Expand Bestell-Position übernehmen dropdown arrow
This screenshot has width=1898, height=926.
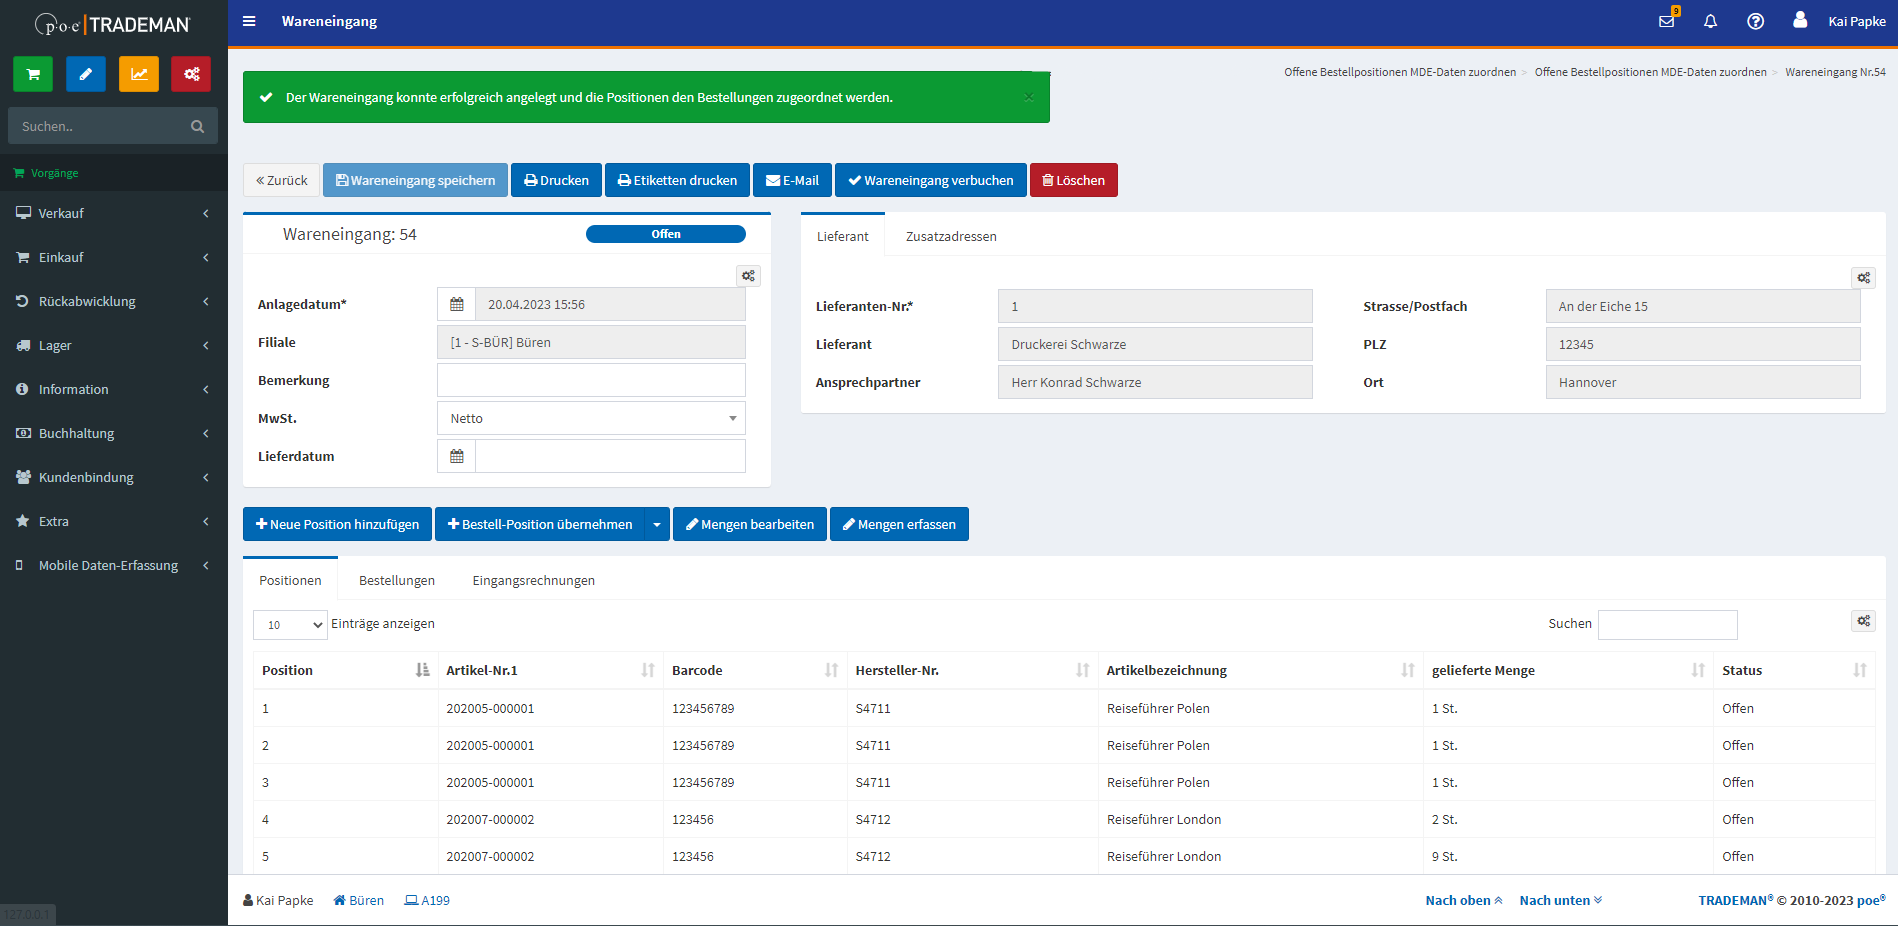pyautogui.click(x=657, y=524)
